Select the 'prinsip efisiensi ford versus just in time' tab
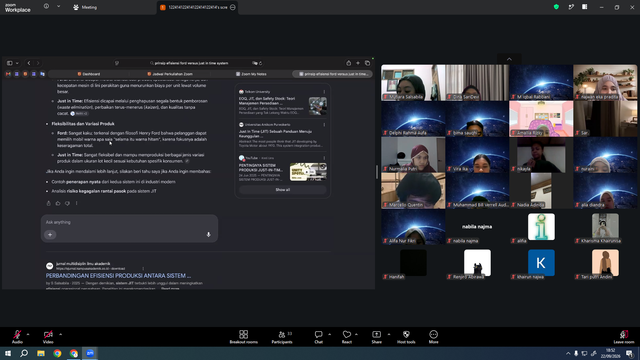Image resolution: width=640 pixels, height=360 pixels. tap(333, 74)
